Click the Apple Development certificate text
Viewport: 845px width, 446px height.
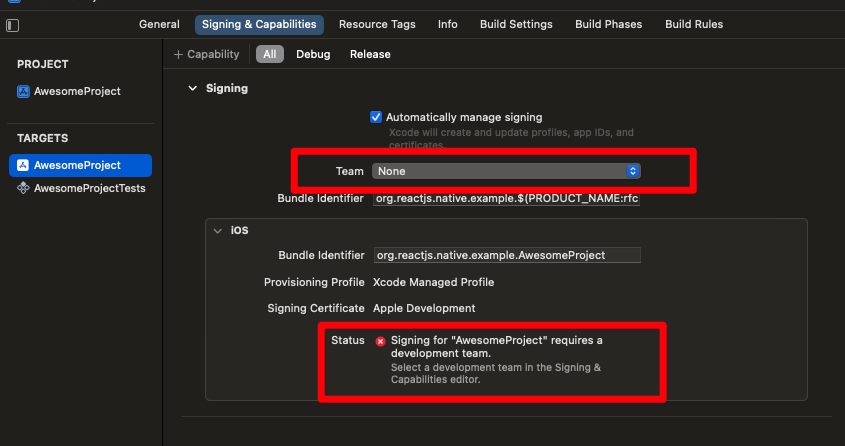pos(424,308)
